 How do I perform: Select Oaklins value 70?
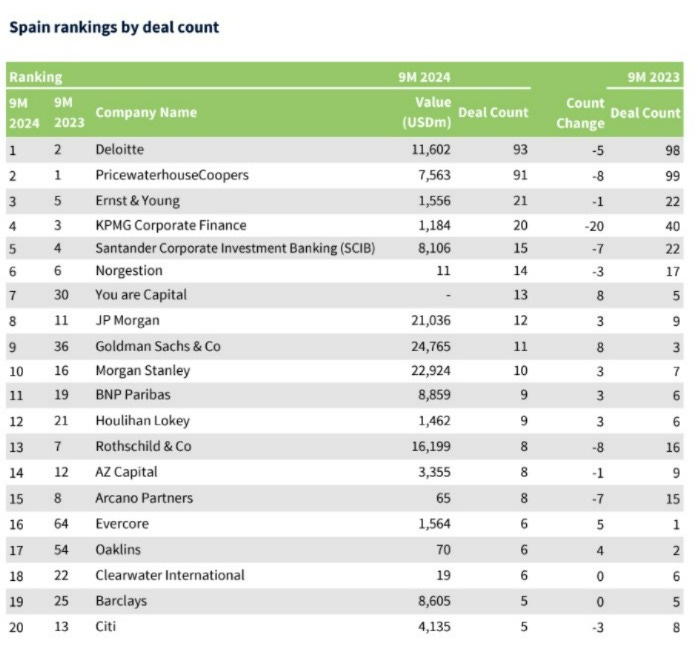443,550
